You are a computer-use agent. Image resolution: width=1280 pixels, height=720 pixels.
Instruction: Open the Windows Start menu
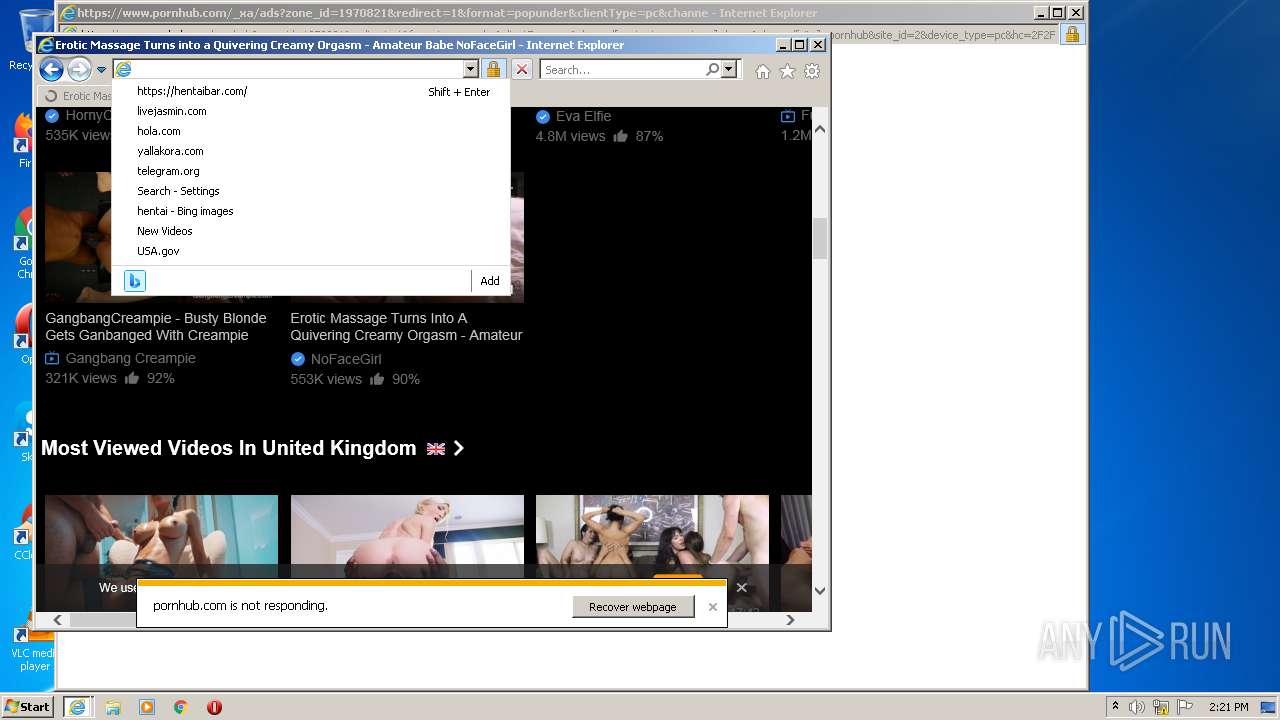pos(27,706)
